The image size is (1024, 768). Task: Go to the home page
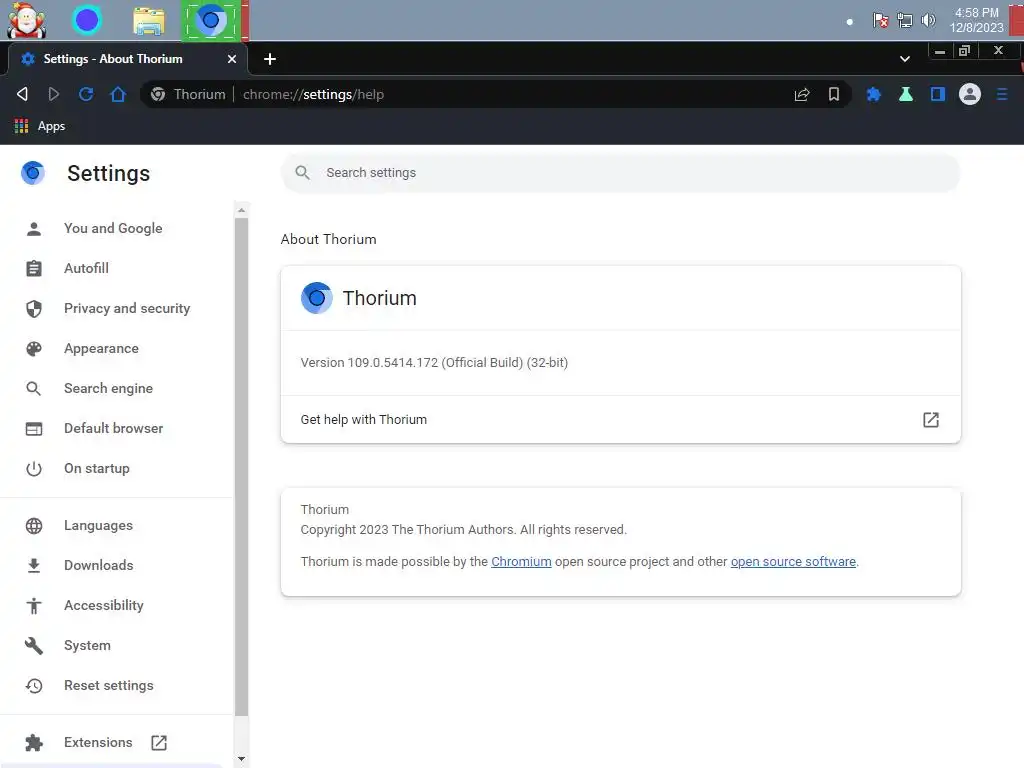[118, 94]
